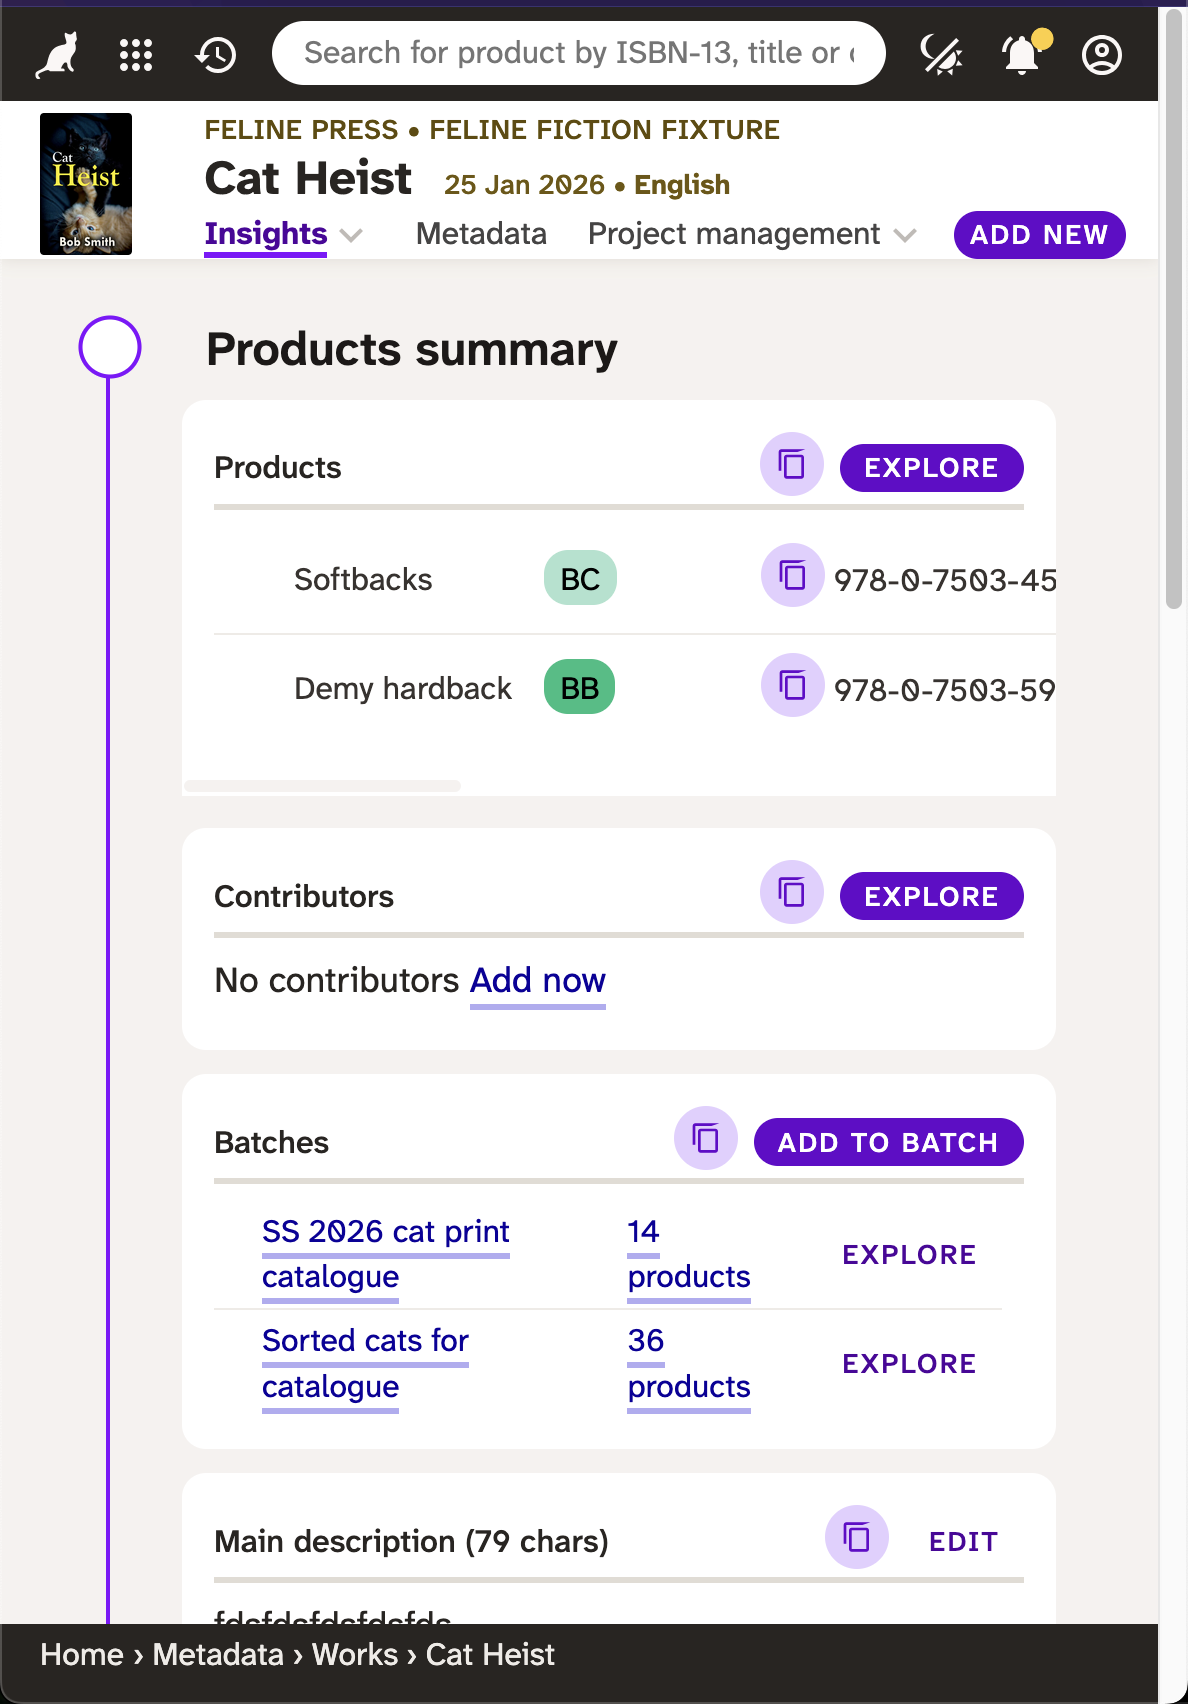Click the cat logo home icon
This screenshot has height=1704, width=1188.
(x=57, y=54)
